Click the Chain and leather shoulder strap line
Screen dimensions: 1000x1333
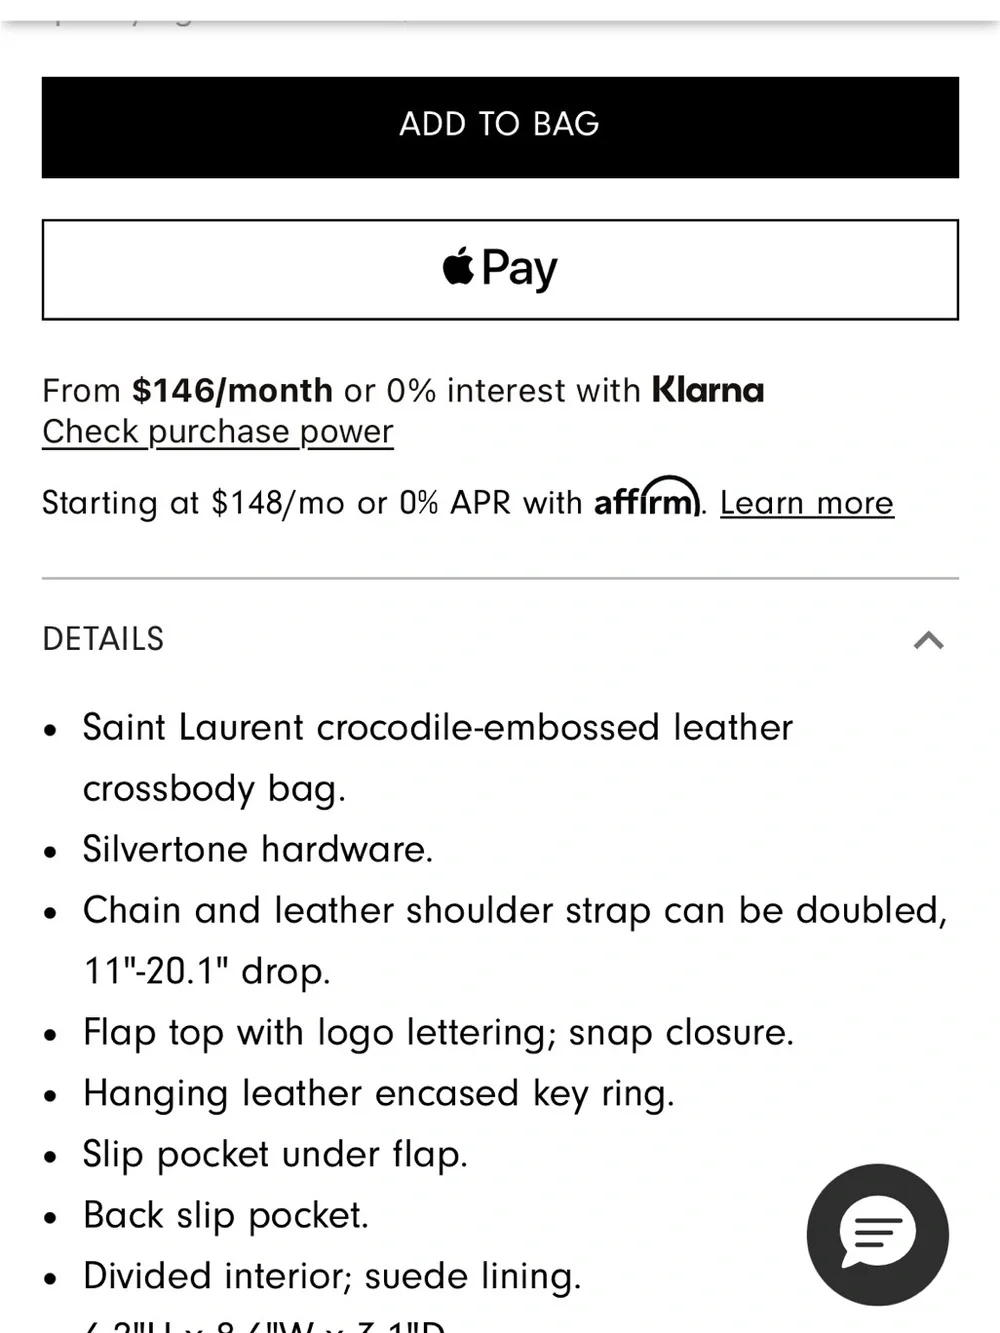click(x=515, y=911)
